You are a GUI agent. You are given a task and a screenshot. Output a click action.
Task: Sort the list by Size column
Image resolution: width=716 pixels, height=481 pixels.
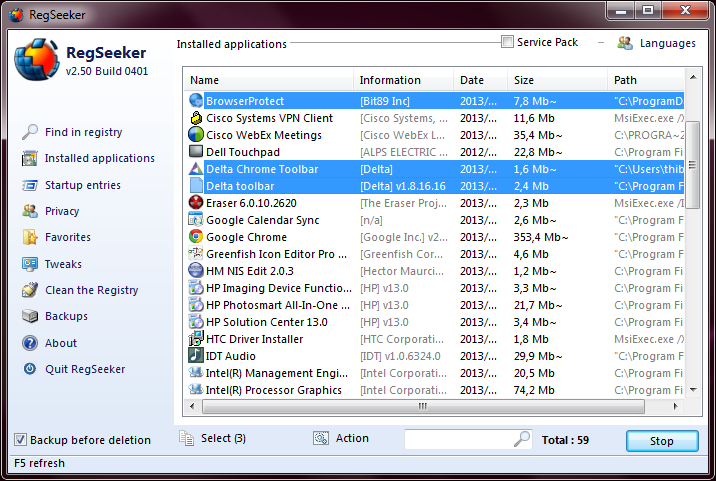pyautogui.click(x=557, y=80)
